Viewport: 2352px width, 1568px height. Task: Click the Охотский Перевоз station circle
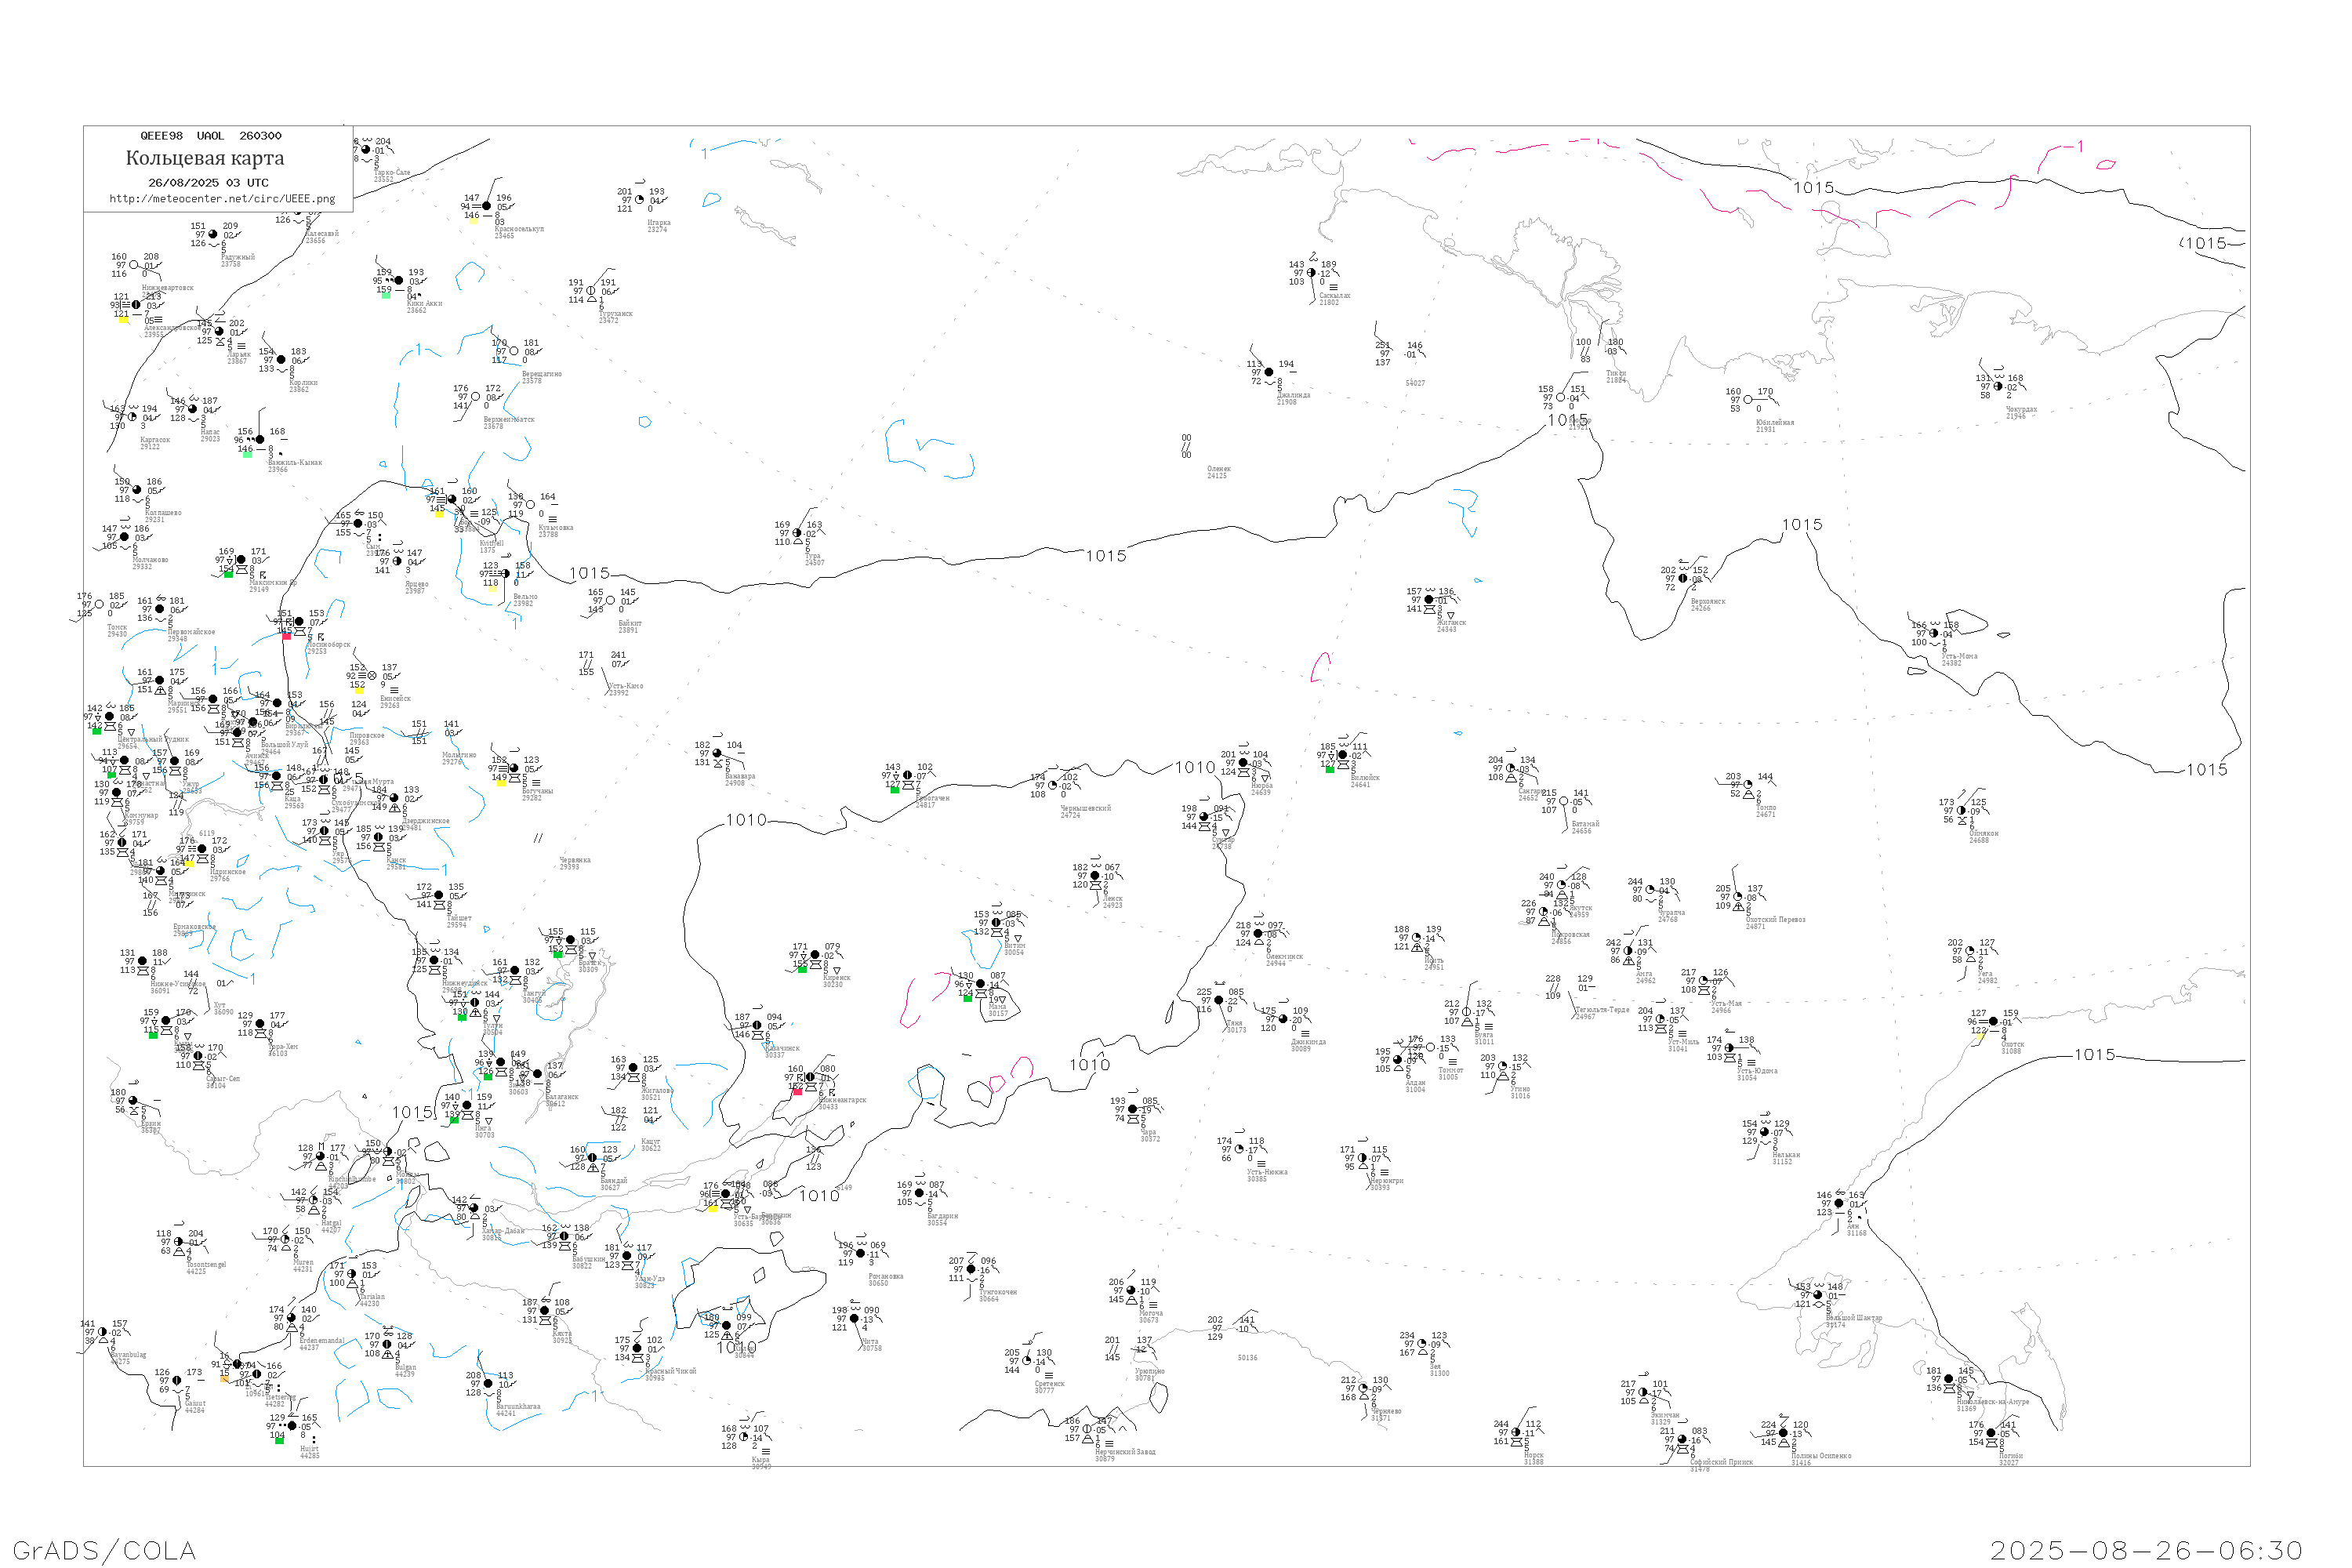(1739, 897)
